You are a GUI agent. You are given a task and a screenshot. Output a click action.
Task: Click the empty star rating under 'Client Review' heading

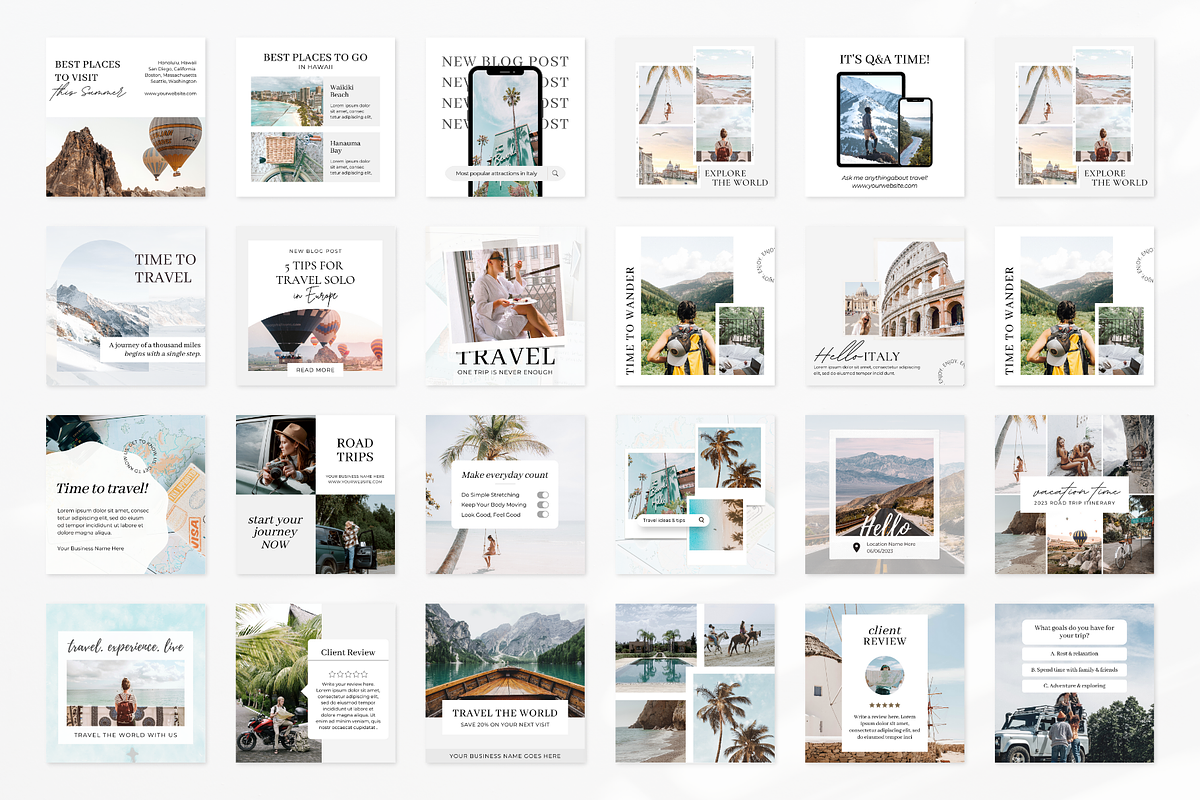click(x=347, y=675)
